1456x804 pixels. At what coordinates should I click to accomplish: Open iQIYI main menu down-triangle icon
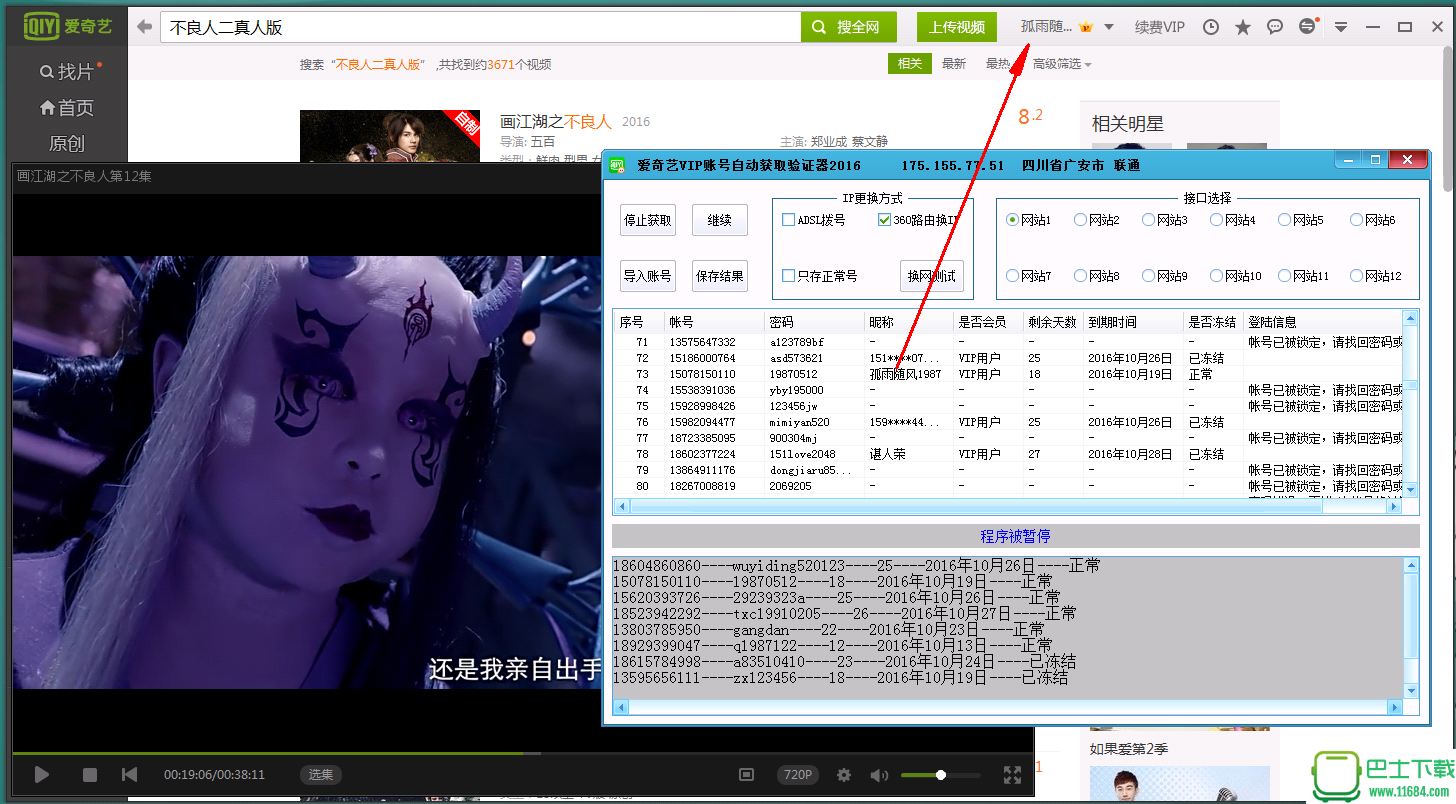coord(1341,27)
